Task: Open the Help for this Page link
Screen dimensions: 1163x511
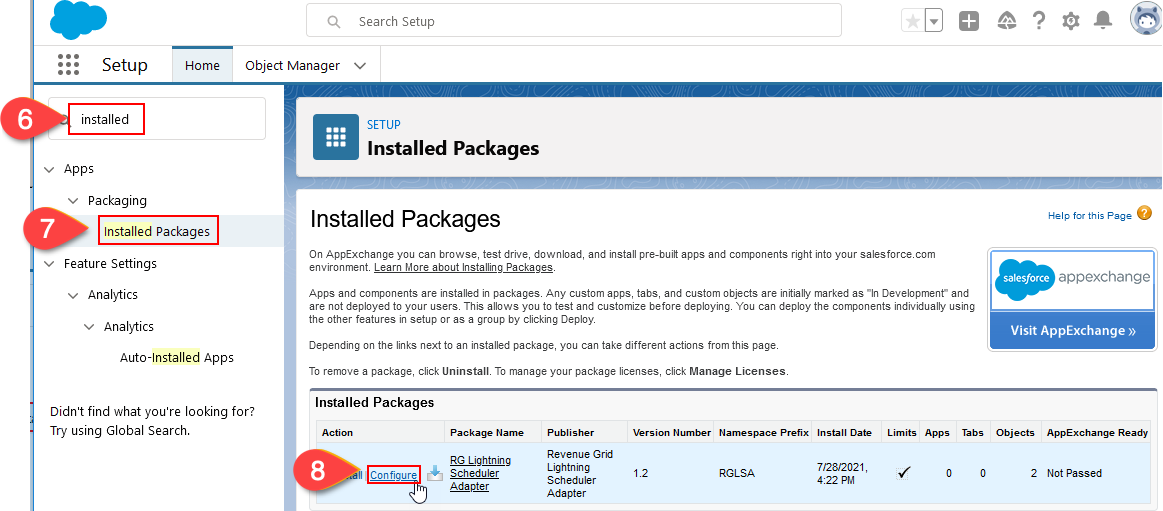Action: (1090, 215)
